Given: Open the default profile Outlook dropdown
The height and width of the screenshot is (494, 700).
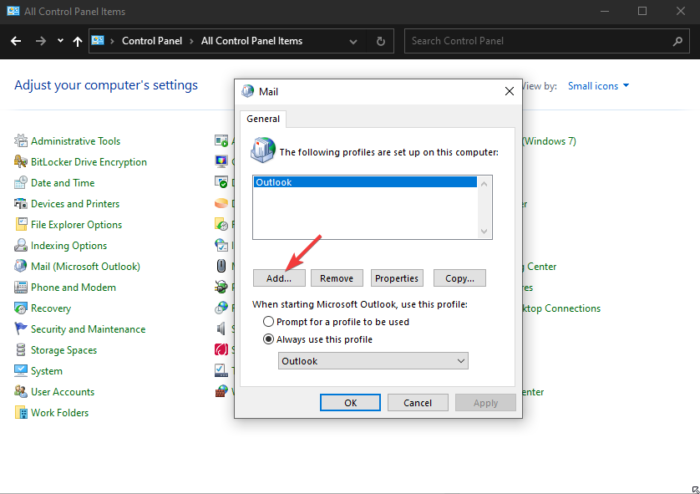Looking at the screenshot, I should point(373,361).
